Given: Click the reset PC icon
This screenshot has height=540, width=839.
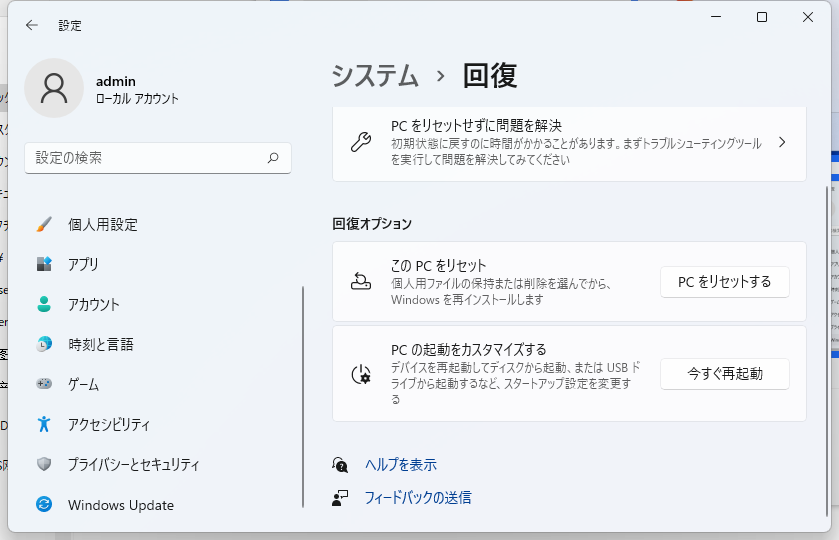Looking at the screenshot, I should pyautogui.click(x=361, y=282).
